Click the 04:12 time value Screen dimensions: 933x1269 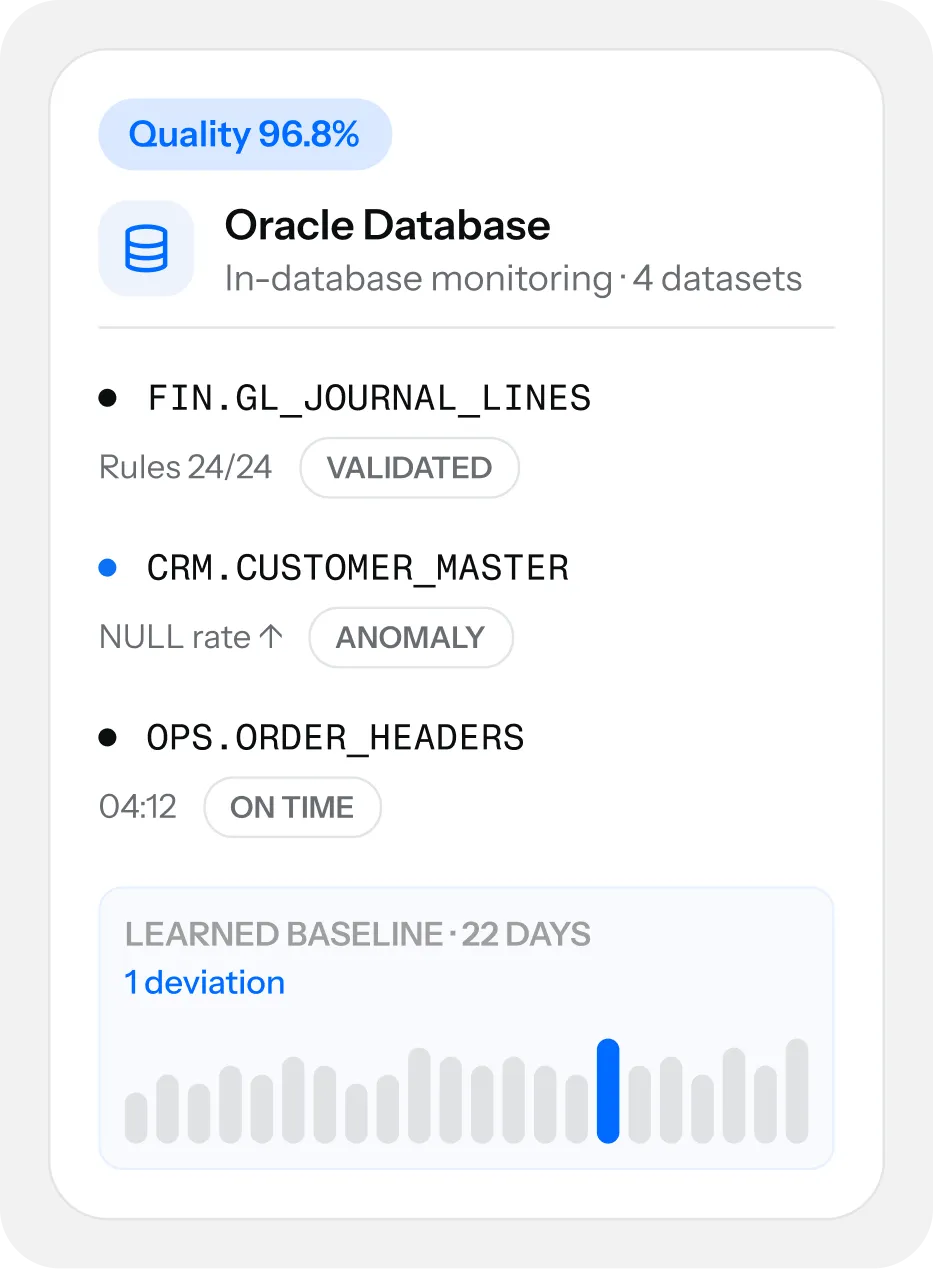click(x=138, y=808)
